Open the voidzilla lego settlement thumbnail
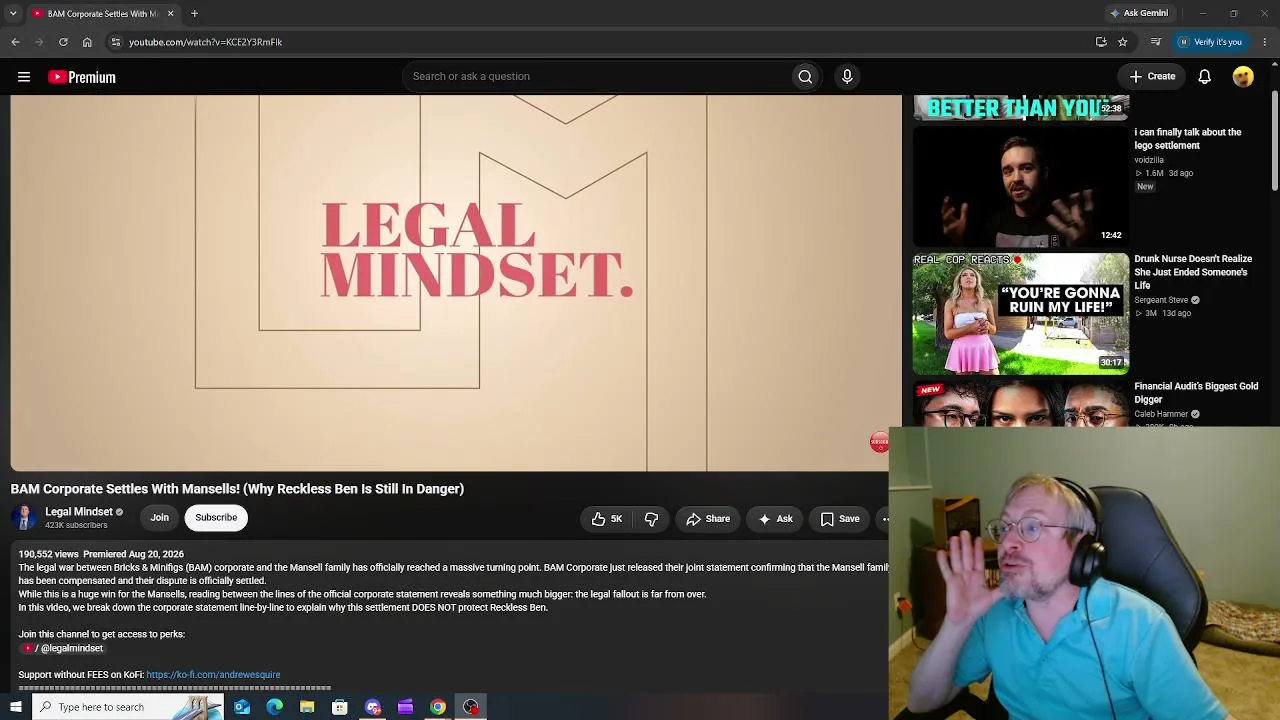The image size is (1280, 720). (x=1021, y=186)
